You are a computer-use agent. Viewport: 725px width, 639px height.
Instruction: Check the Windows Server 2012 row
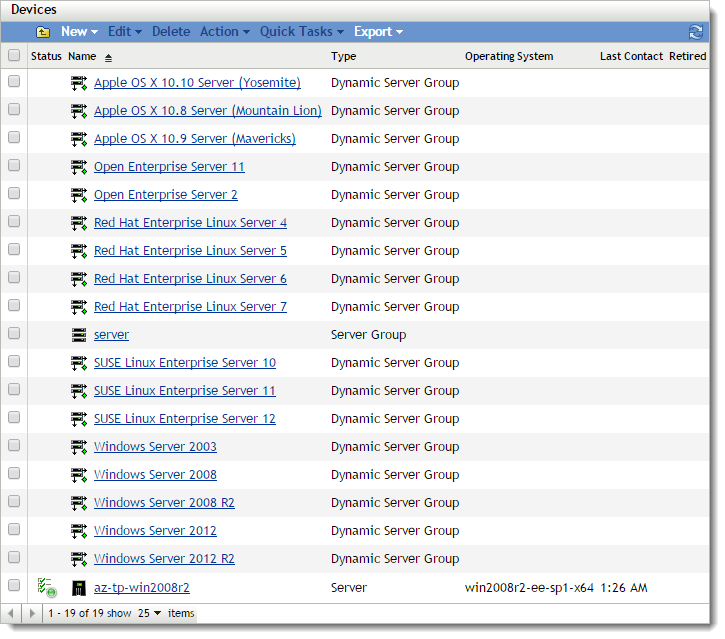14,529
